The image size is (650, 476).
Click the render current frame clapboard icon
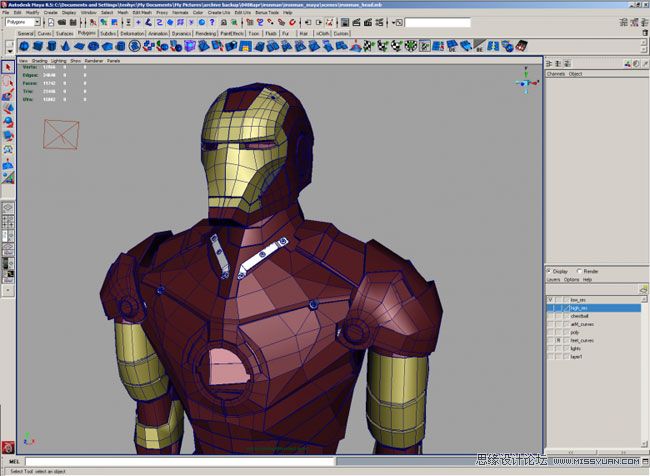point(357,22)
